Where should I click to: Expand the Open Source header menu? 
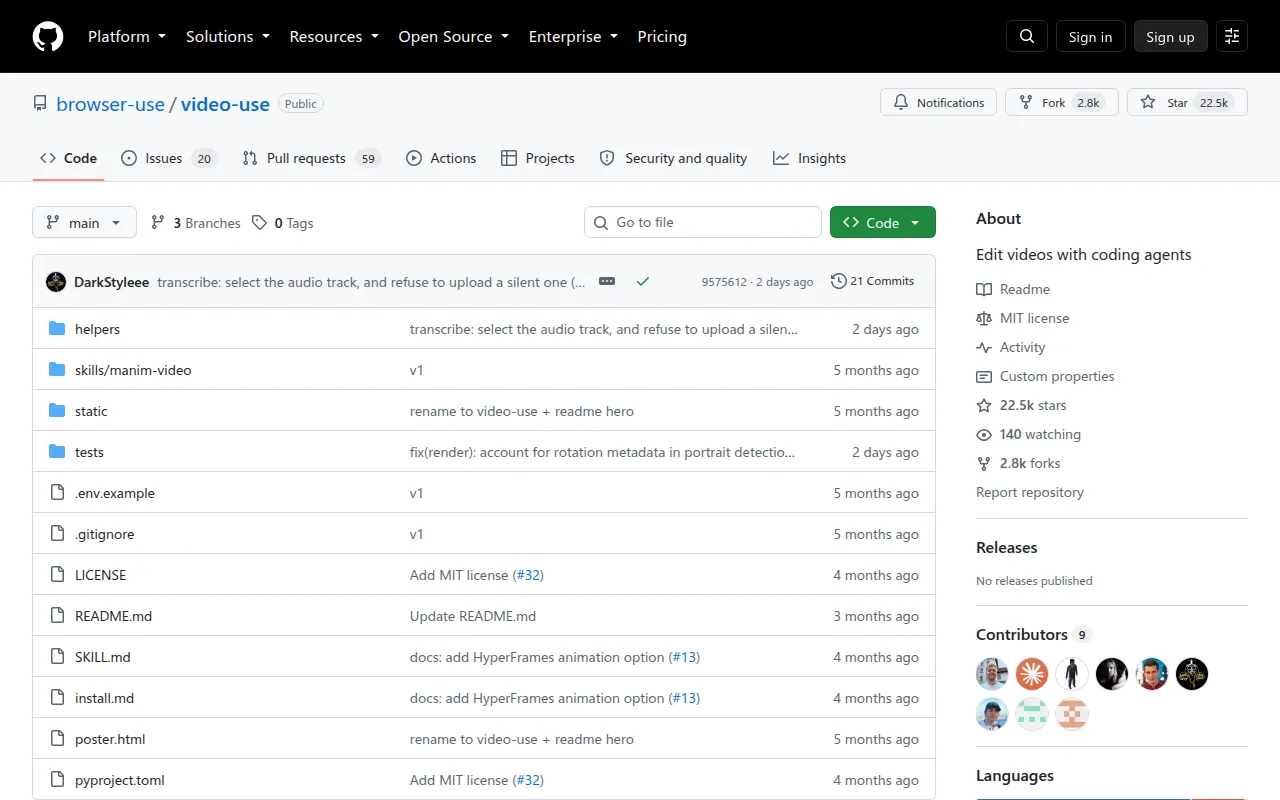[454, 36]
